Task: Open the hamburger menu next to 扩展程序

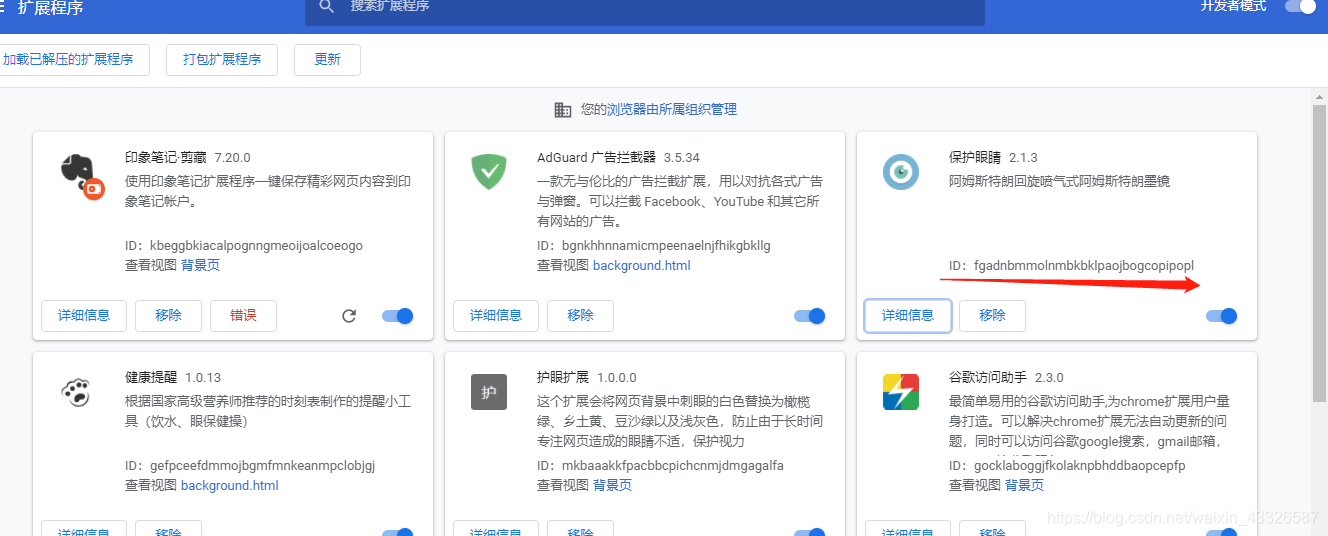Action: click(x=3, y=7)
